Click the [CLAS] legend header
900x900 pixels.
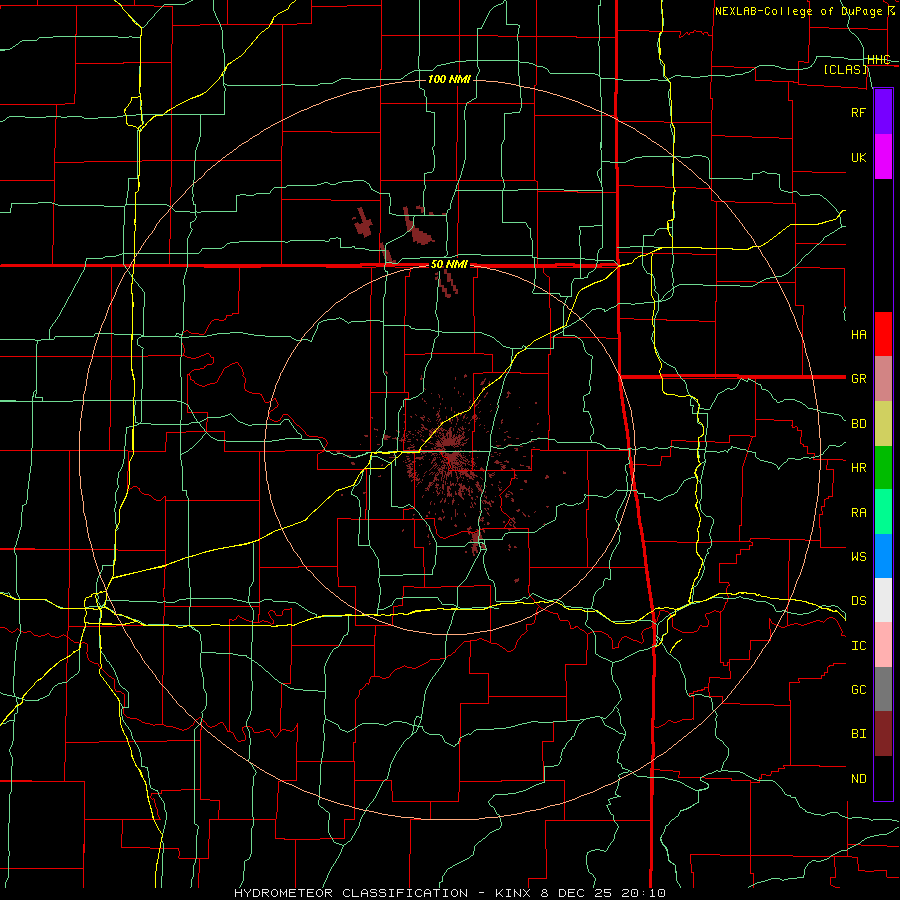(845, 70)
